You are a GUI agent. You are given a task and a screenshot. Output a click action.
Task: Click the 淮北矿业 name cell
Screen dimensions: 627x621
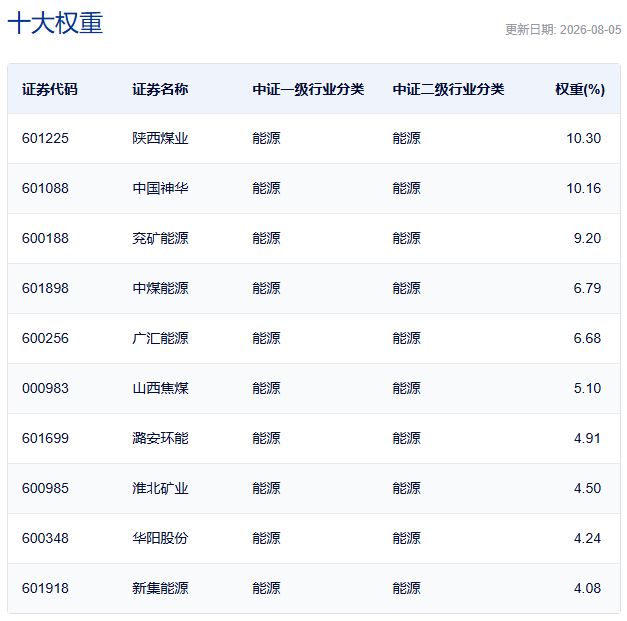tap(160, 488)
